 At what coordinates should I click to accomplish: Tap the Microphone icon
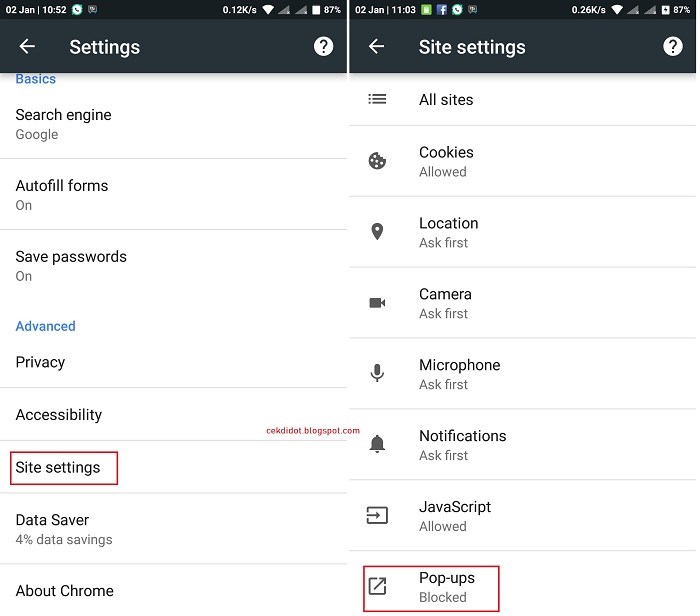(377, 373)
